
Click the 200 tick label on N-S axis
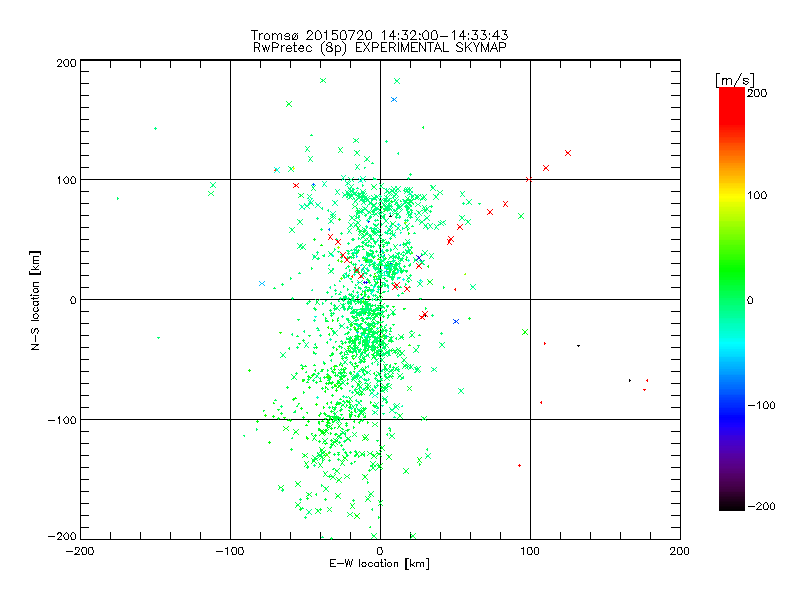pos(67,63)
